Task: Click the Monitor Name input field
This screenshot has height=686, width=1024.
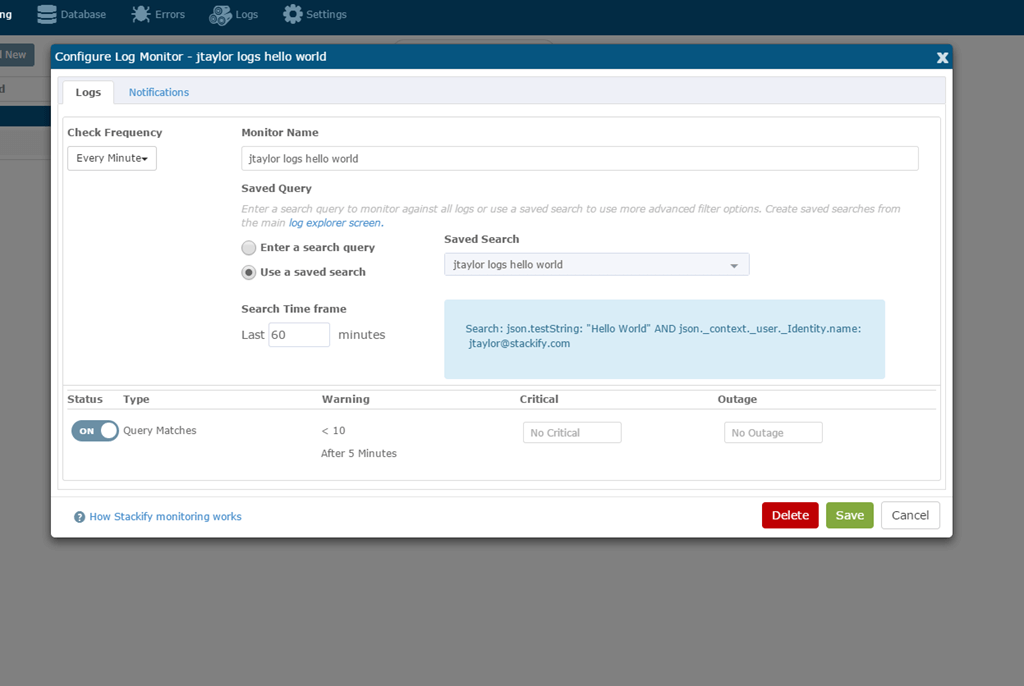Action: (x=580, y=159)
